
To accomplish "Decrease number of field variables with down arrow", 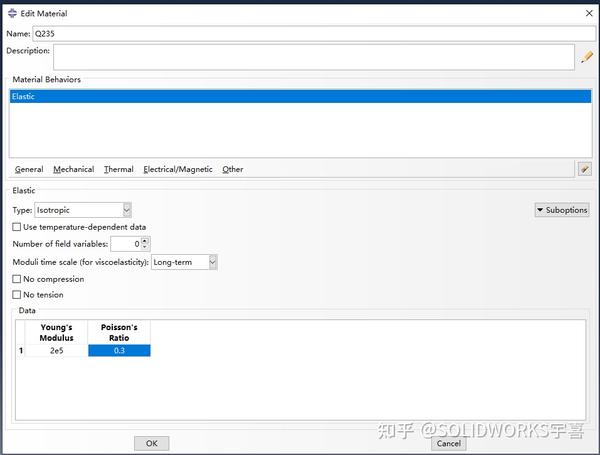I will [x=145, y=246].
